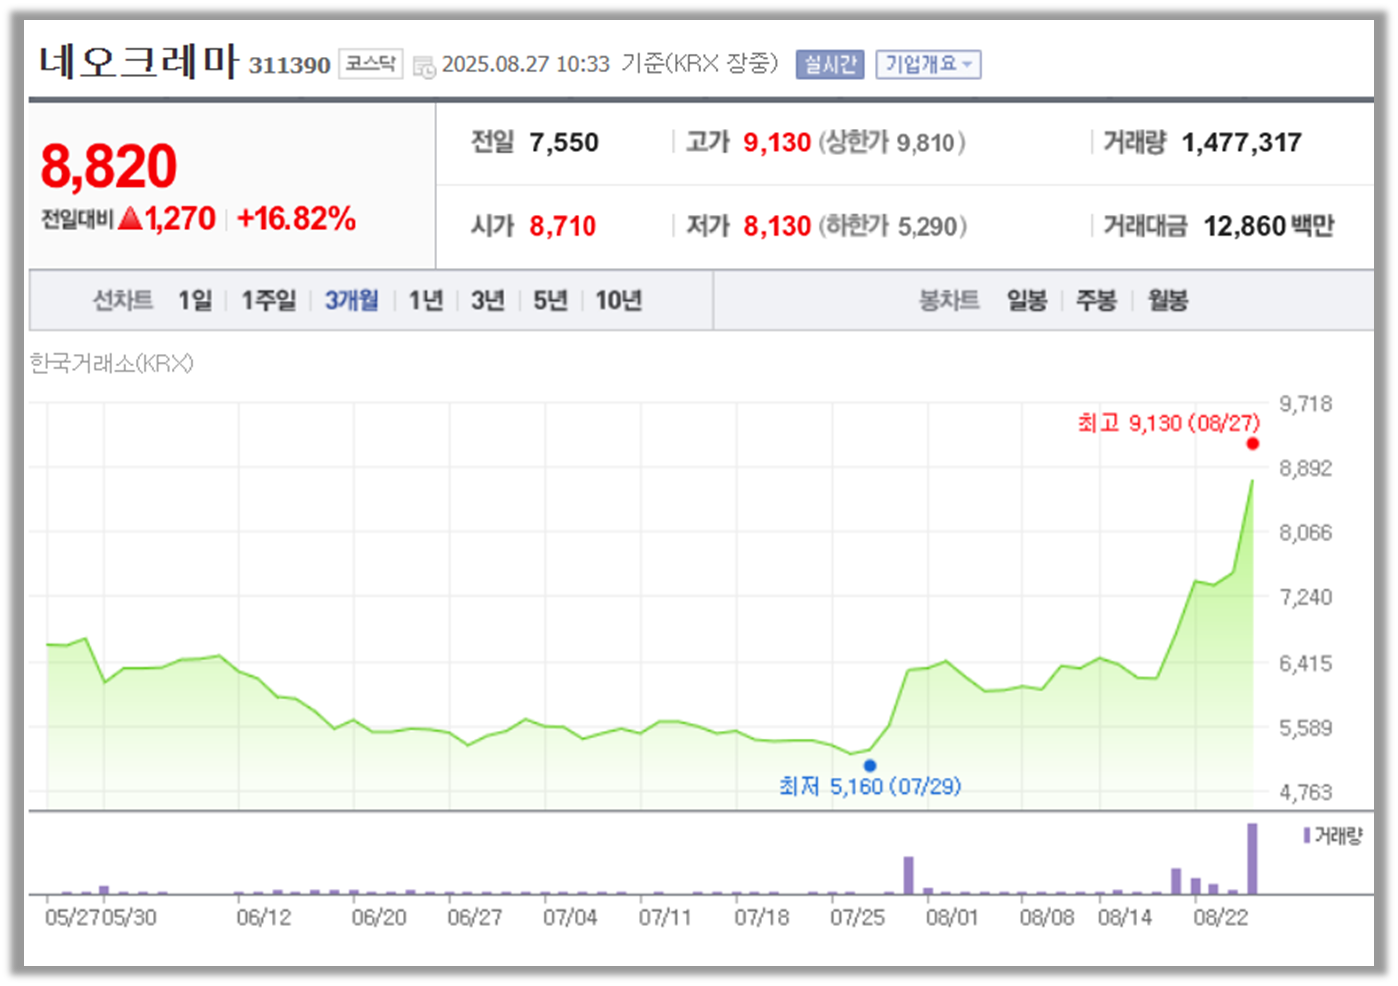Click the 9,718 price axis label
This screenshot has width=1398, height=986.
1306,404
